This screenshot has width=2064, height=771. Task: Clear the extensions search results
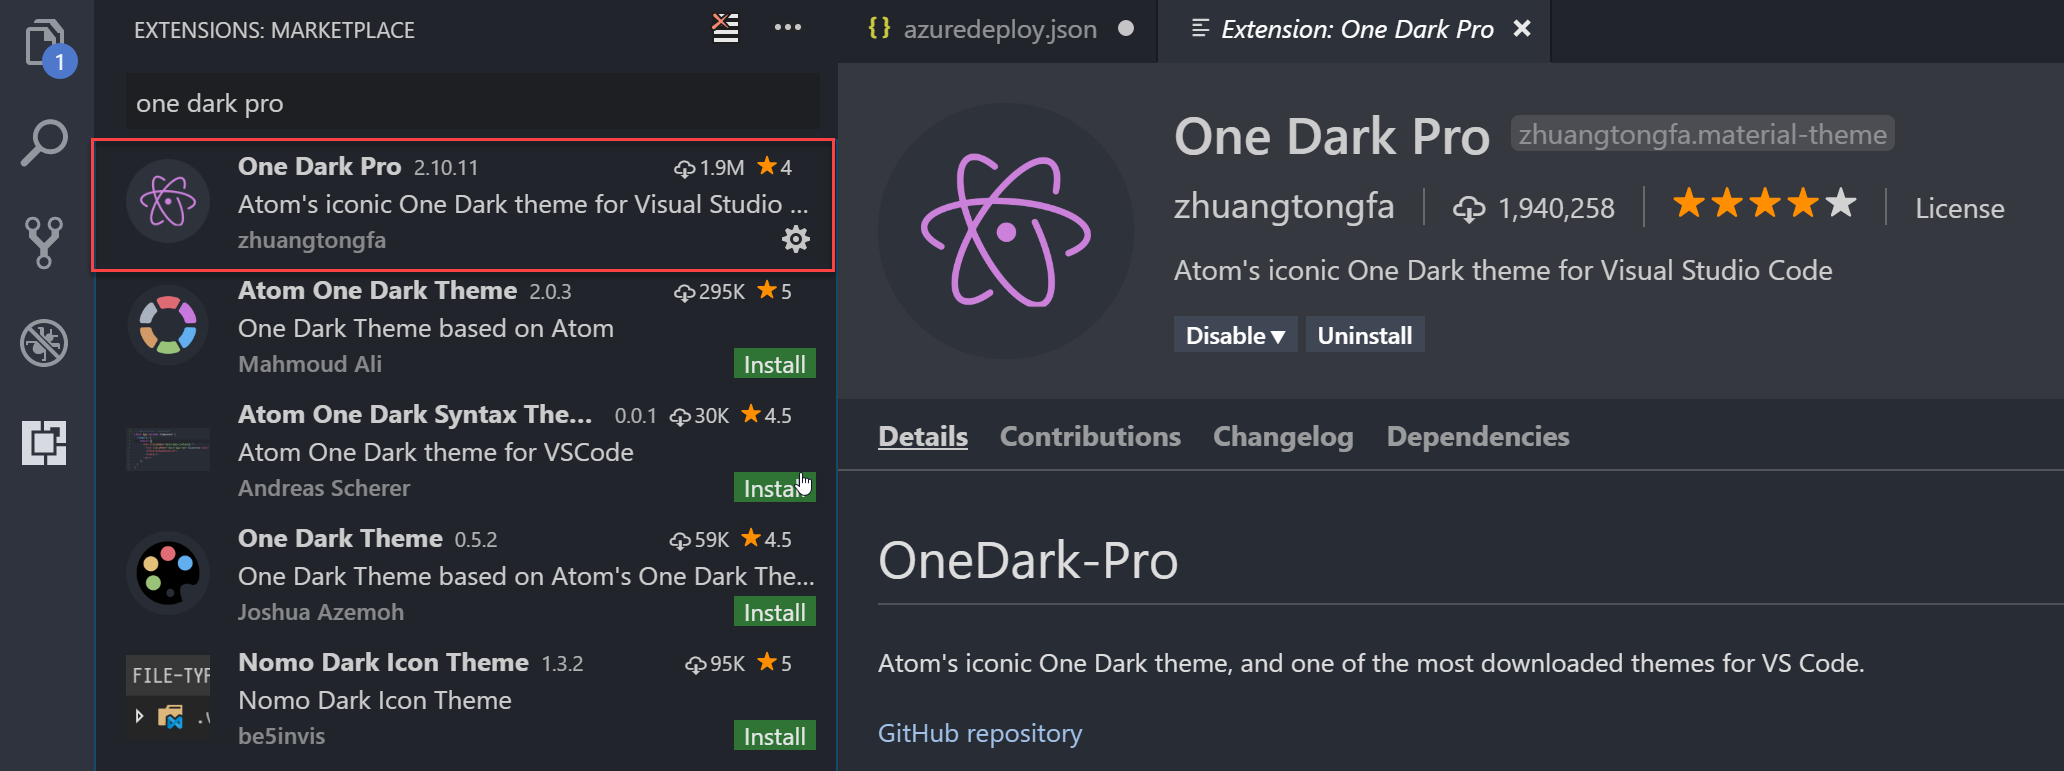click(724, 29)
